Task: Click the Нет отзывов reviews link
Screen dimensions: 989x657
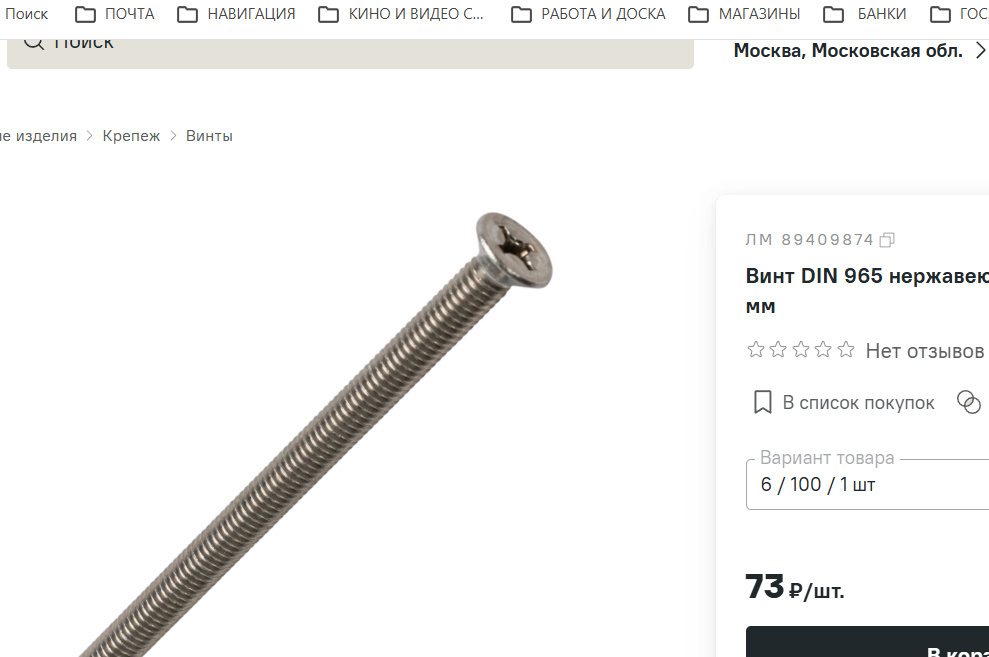Action: point(925,351)
